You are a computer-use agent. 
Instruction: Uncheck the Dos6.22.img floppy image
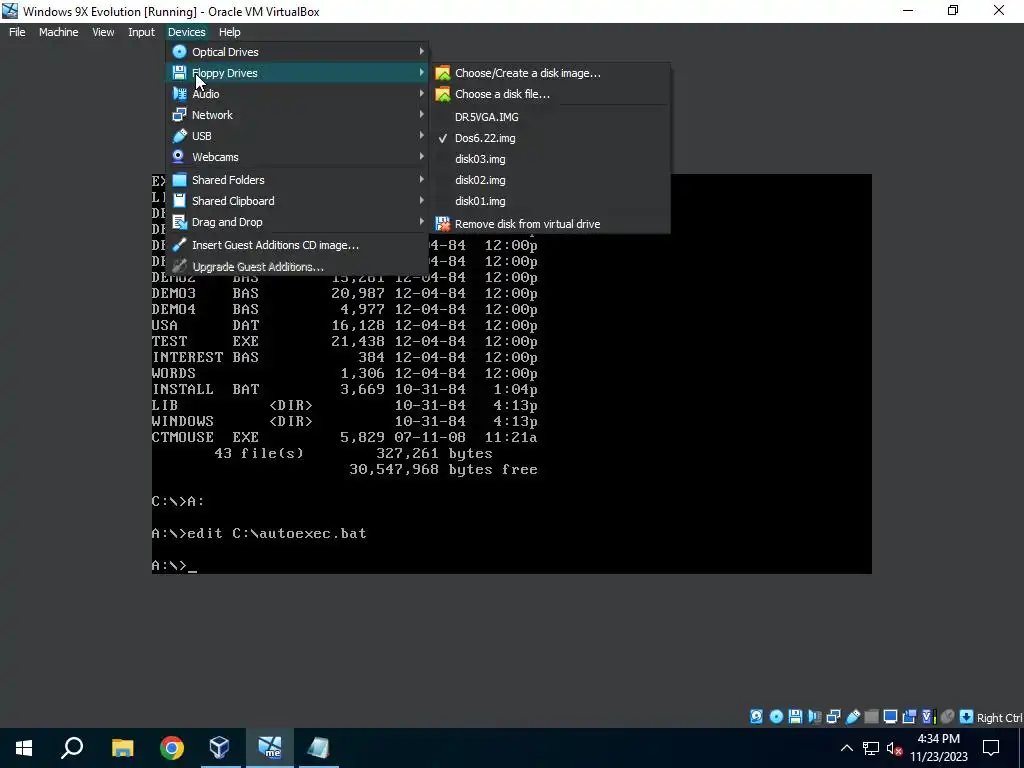[x=550, y=138]
